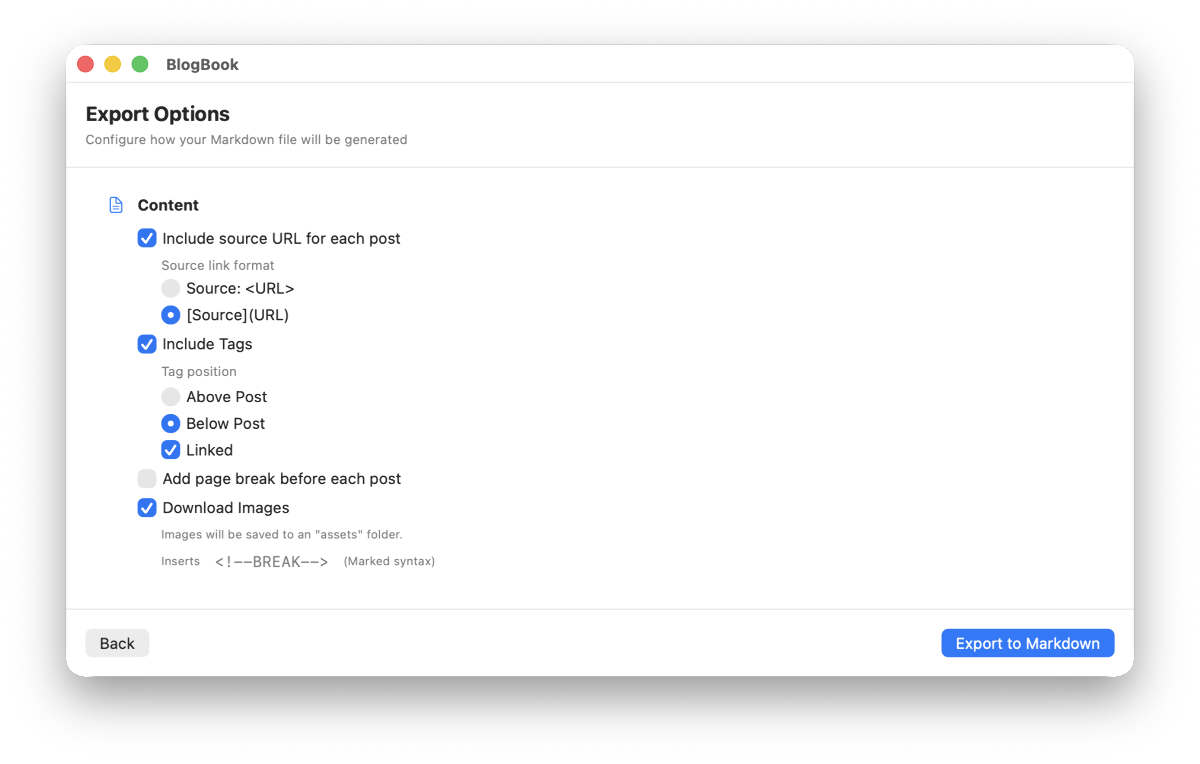Image resolution: width=1200 pixels, height=764 pixels.
Task: Choose "Above Post" for tag position
Action: (x=171, y=397)
